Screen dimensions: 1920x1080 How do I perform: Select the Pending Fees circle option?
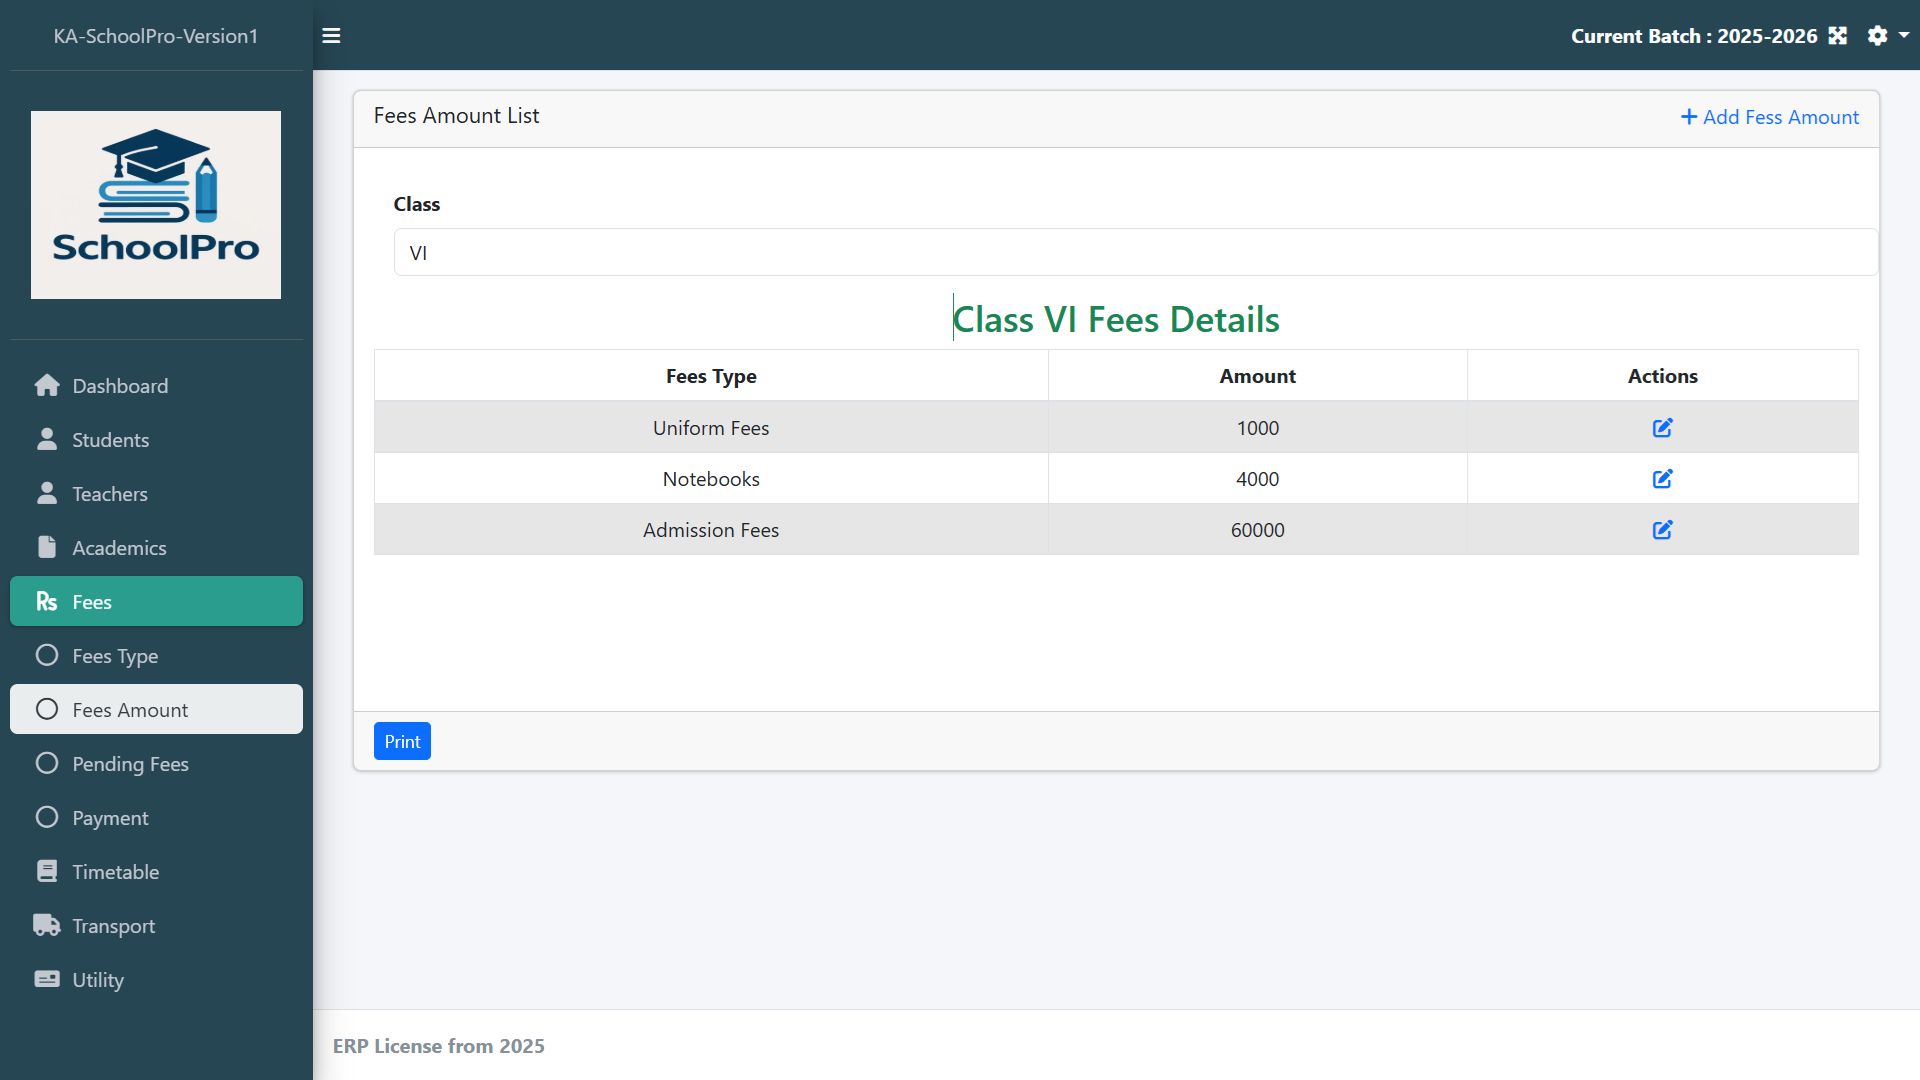[x=47, y=764]
